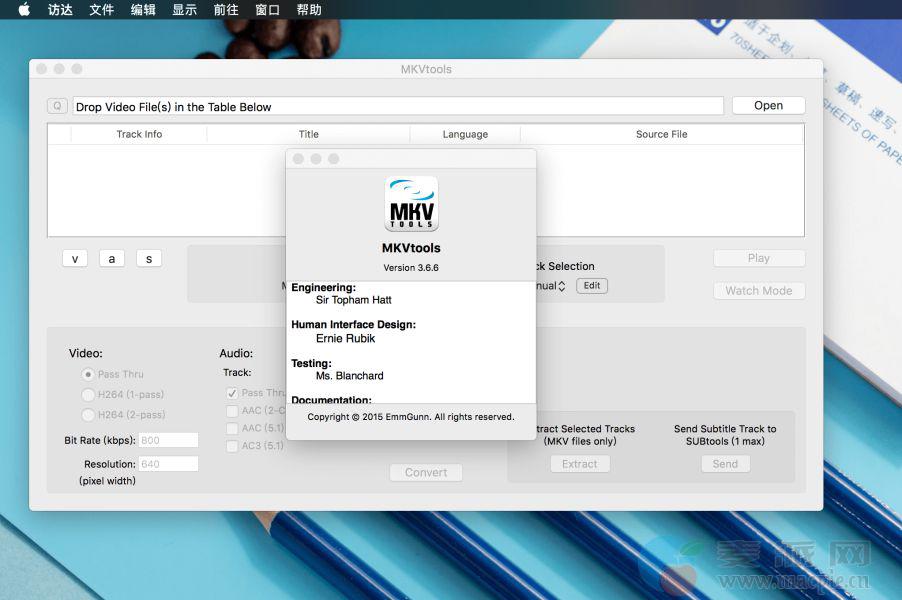Click the MKVtools logo in About dialog
The height and width of the screenshot is (600, 902).
click(411, 204)
